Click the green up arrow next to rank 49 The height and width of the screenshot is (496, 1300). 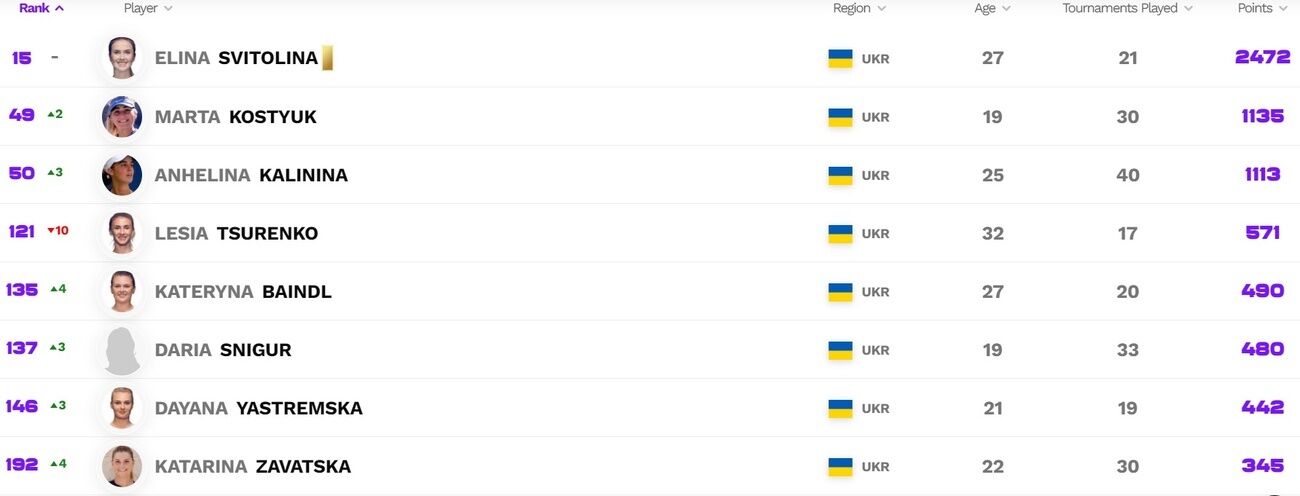tap(50, 115)
